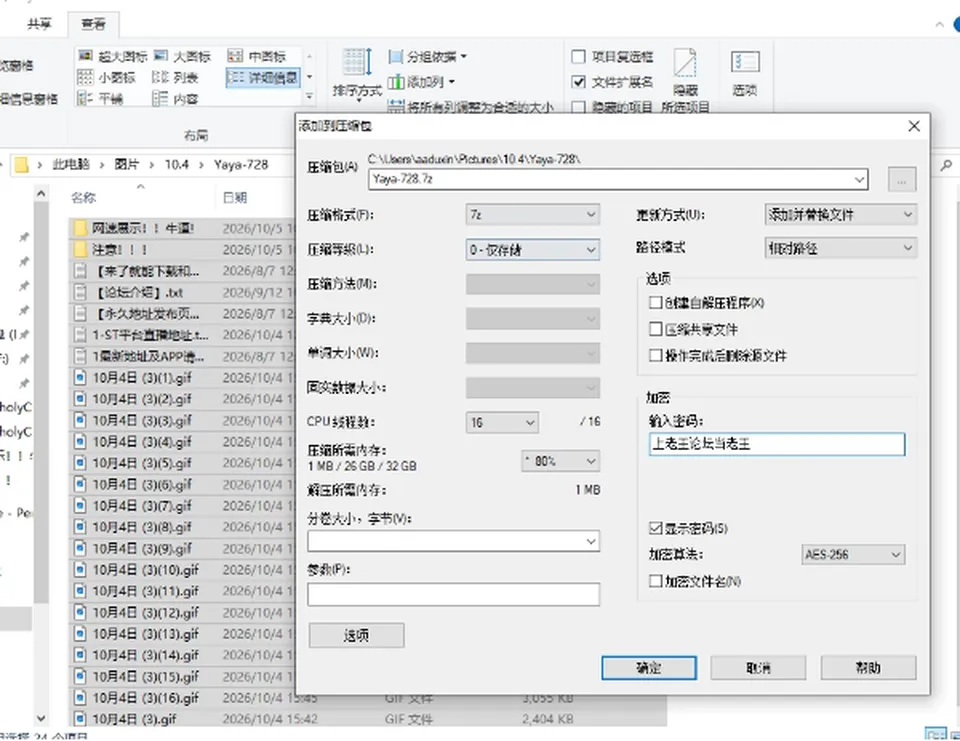Click the 将所有列调整为合适的大小 command
960x741 pixels.
click(x=471, y=107)
